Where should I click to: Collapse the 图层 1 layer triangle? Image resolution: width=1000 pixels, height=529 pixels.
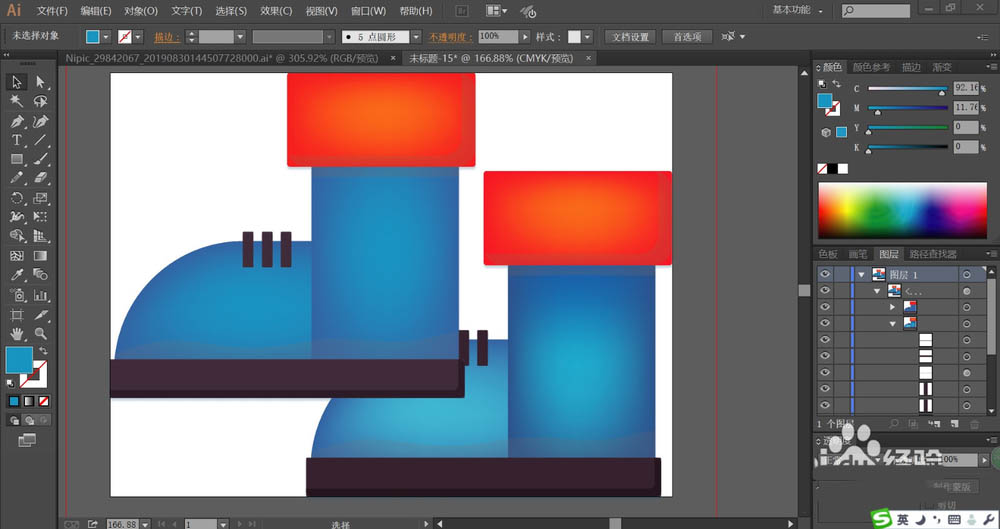pyautogui.click(x=862, y=275)
